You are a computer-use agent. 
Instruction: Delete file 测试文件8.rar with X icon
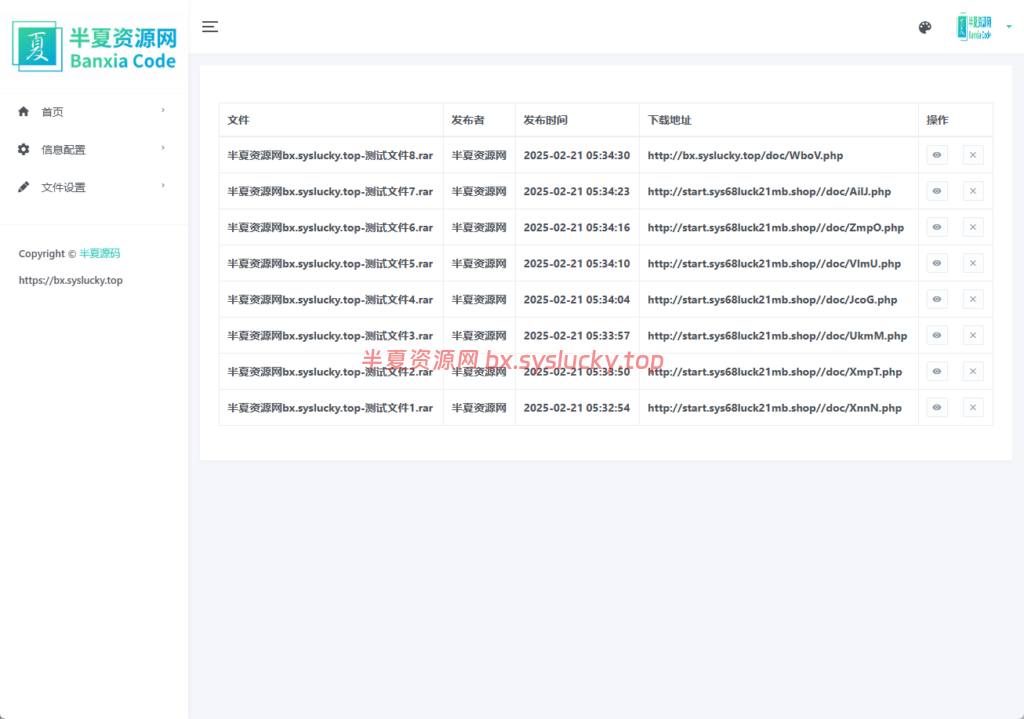(973, 155)
